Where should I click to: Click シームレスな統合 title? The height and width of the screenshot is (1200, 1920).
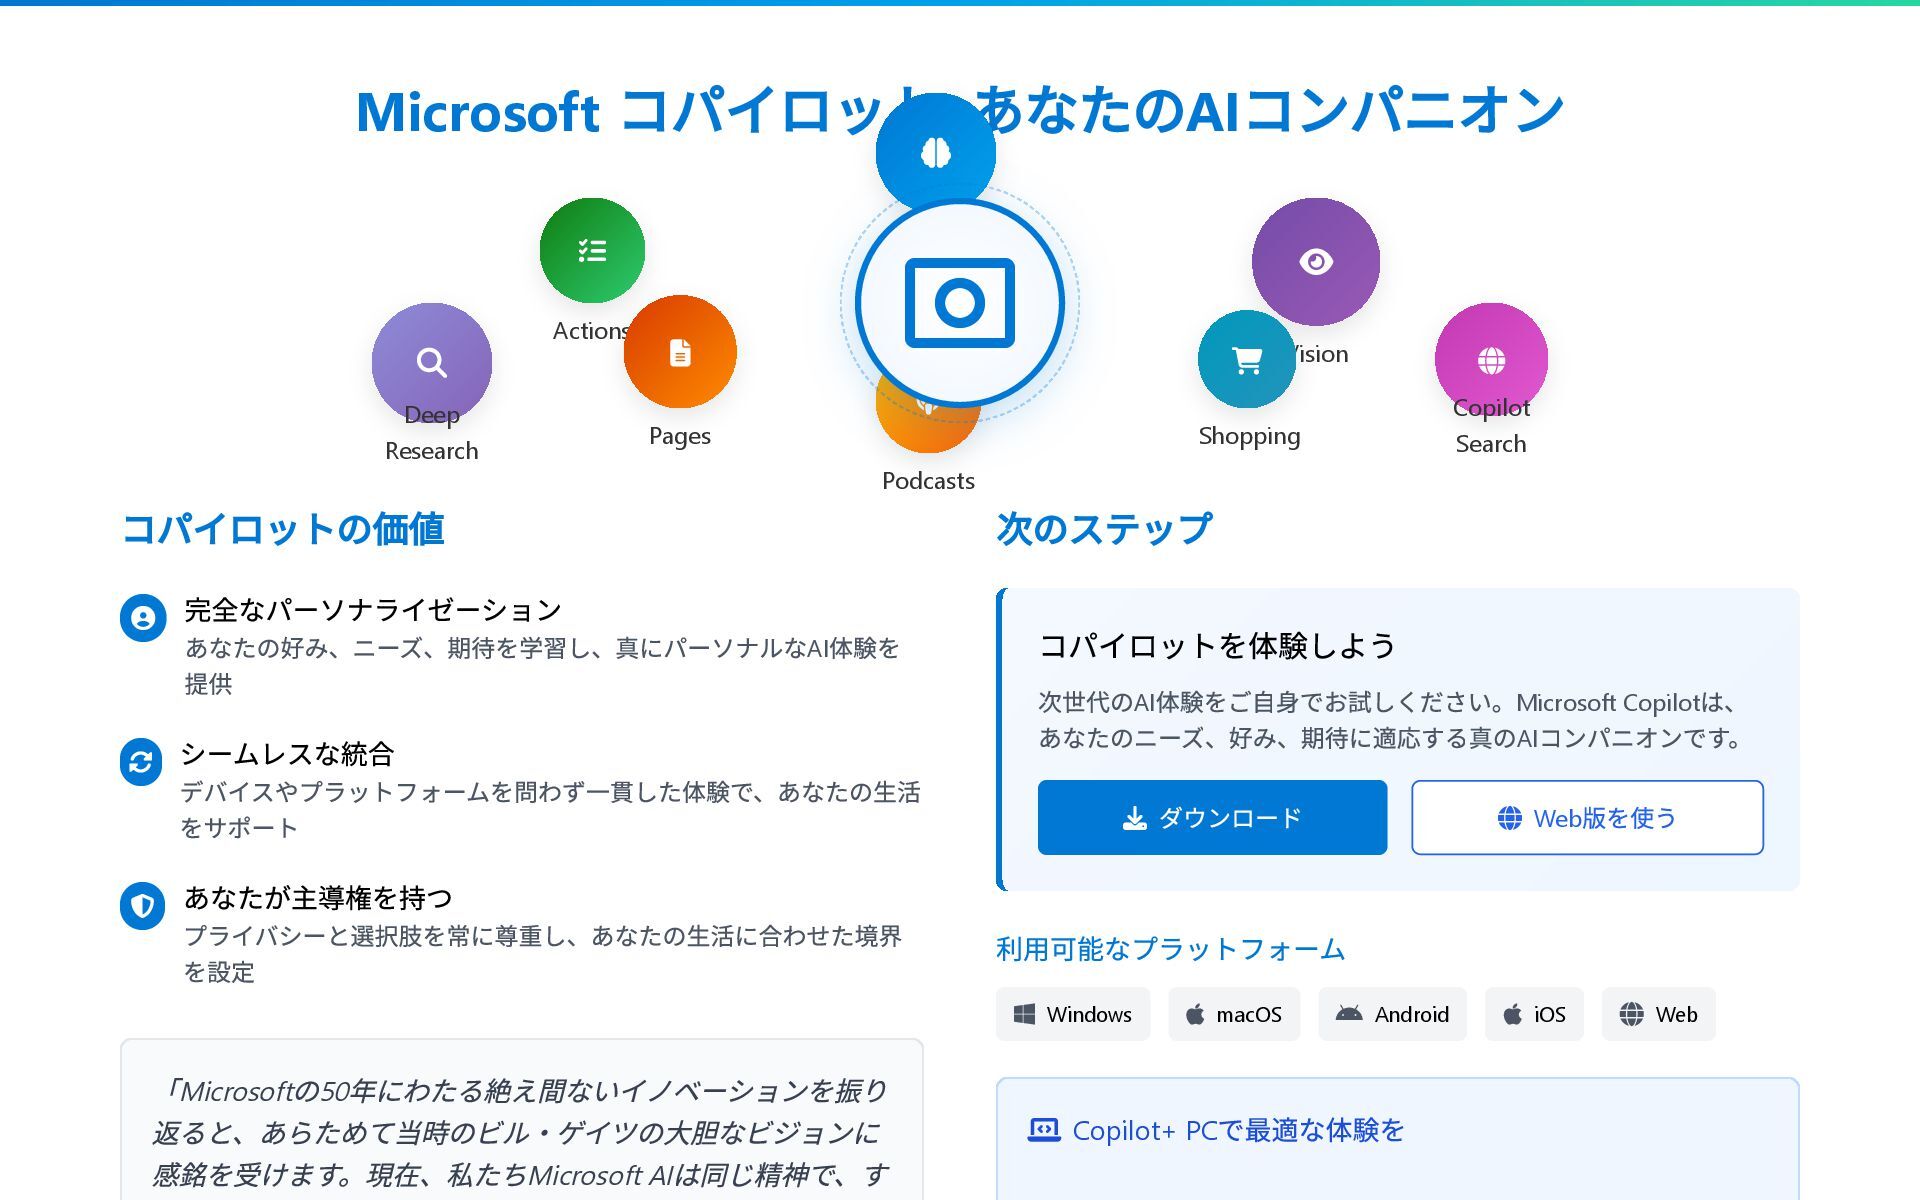287,754
